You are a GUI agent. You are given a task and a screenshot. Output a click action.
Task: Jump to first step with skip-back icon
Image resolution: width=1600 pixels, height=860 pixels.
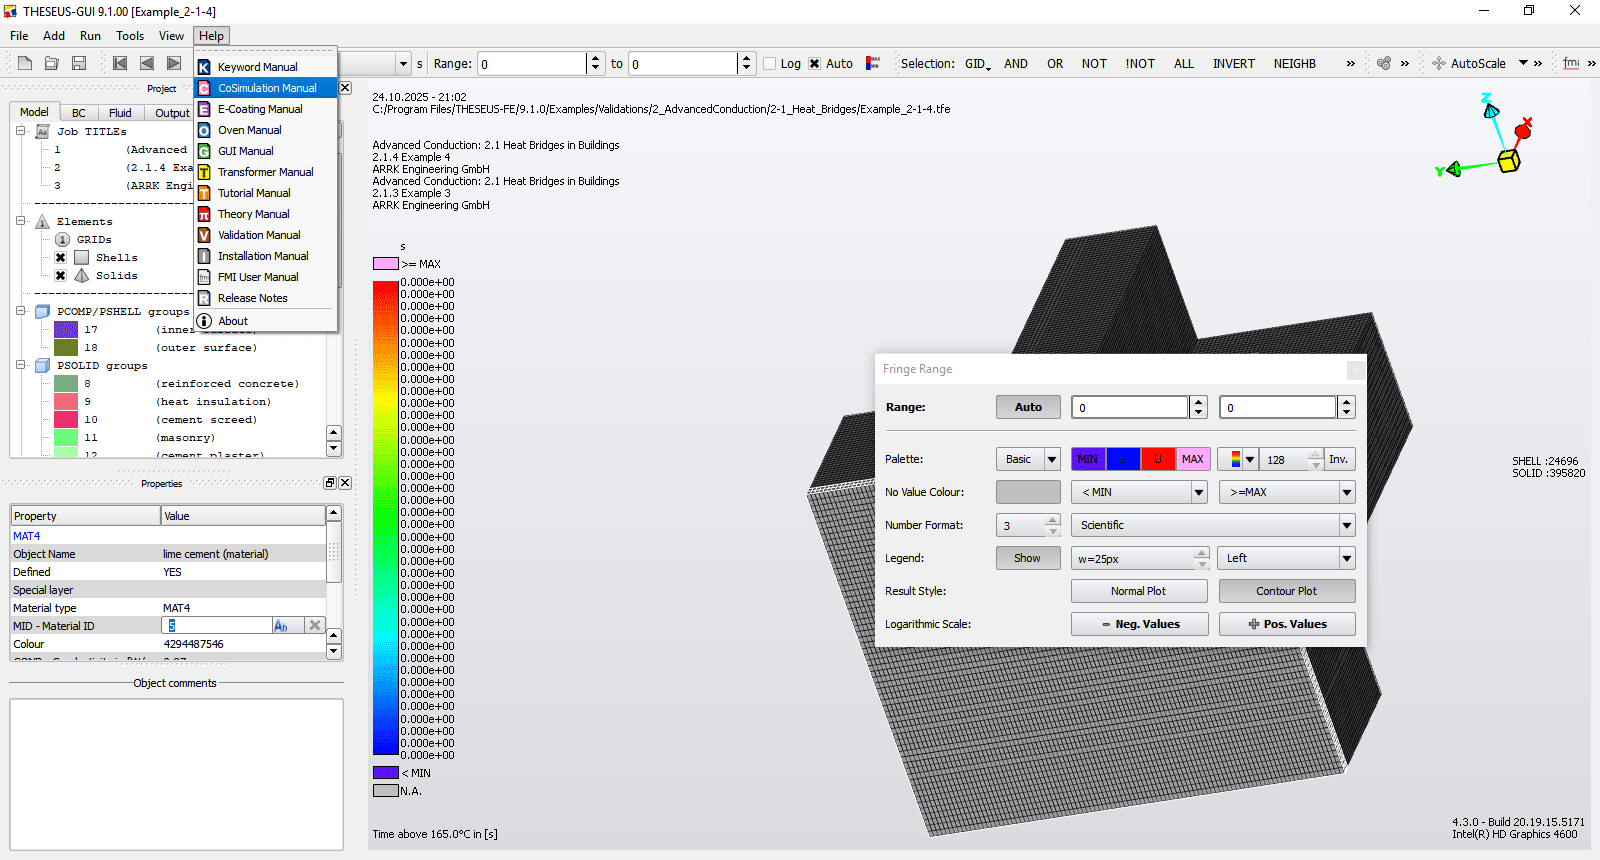120,63
